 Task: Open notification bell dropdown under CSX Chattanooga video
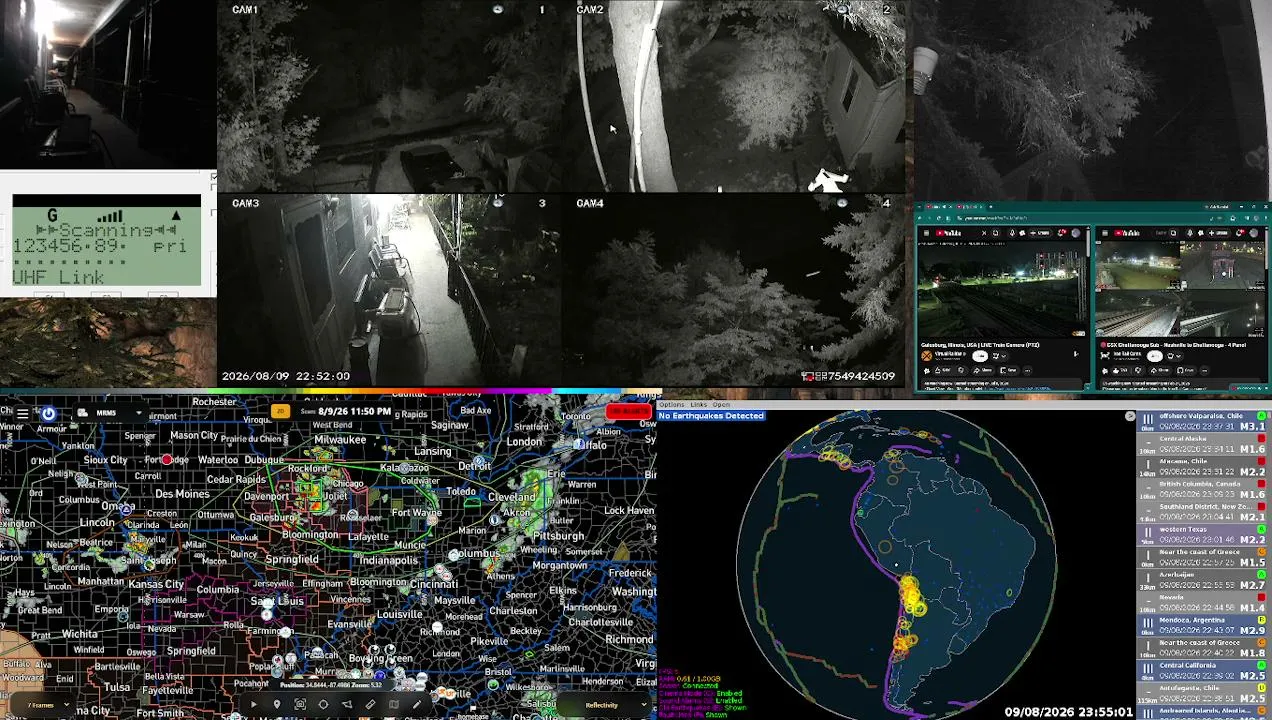1174,356
